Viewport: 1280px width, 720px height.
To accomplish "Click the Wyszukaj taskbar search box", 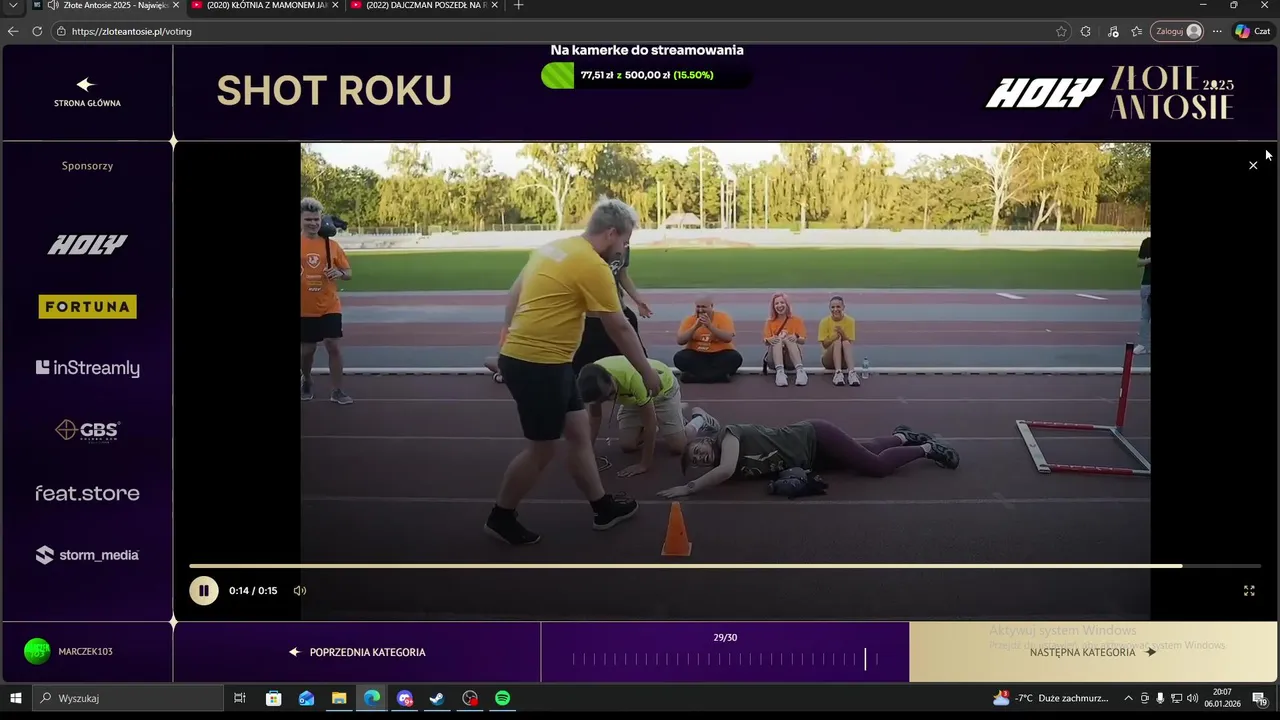I will tap(127, 698).
